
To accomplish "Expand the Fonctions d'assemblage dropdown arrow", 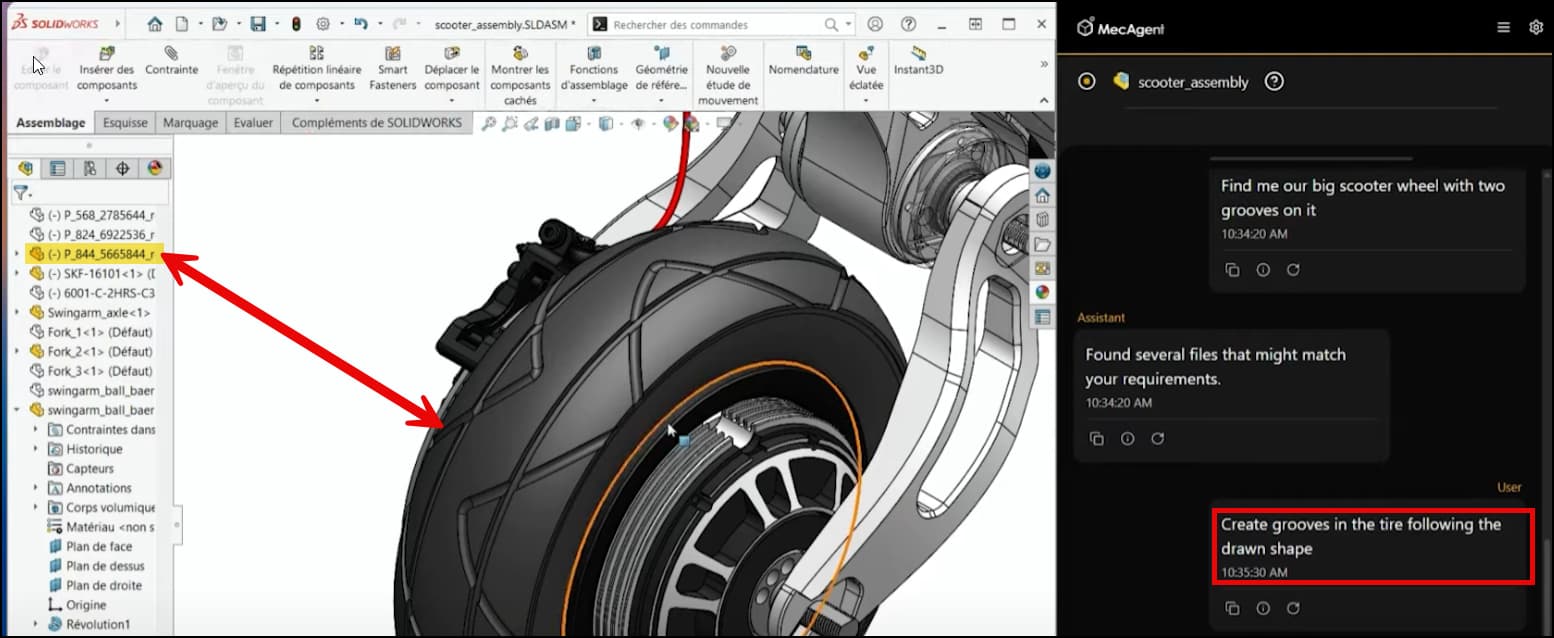I will (594, 100).
